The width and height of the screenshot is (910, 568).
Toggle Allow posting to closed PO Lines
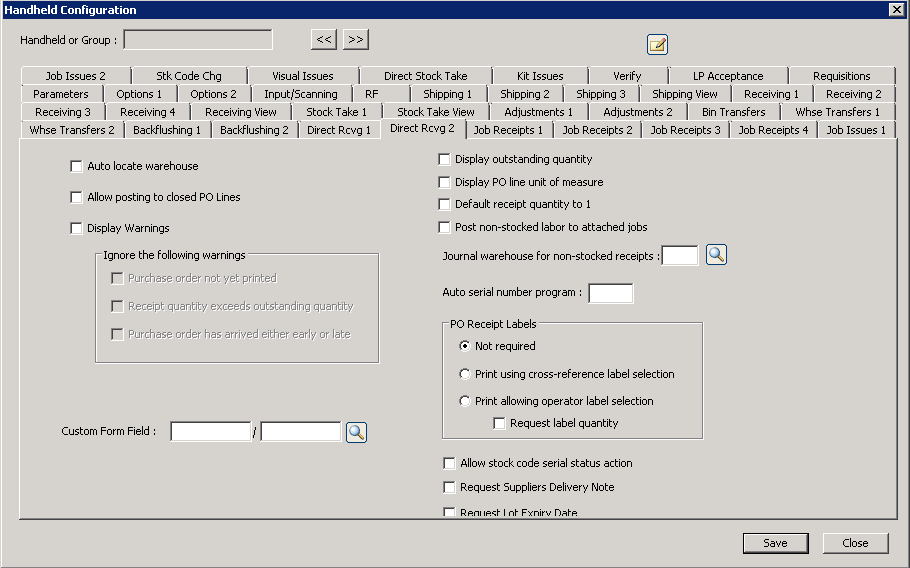tap(77, 197)
